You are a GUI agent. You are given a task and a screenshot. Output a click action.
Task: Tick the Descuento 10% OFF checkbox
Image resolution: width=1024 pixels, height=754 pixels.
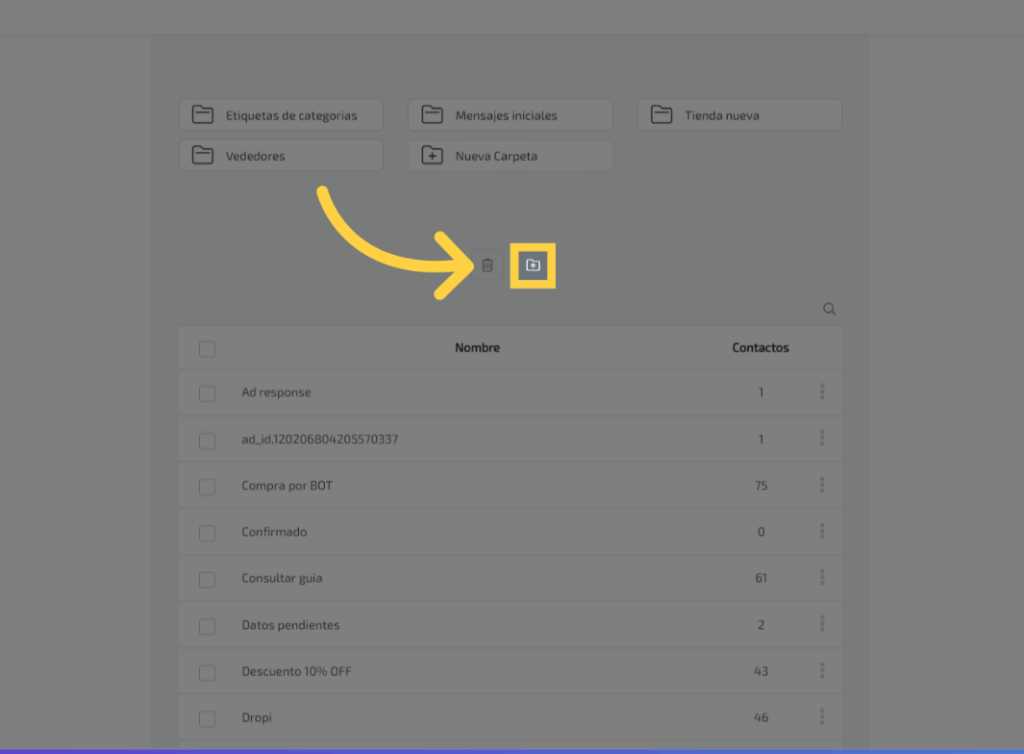(207, 672)
